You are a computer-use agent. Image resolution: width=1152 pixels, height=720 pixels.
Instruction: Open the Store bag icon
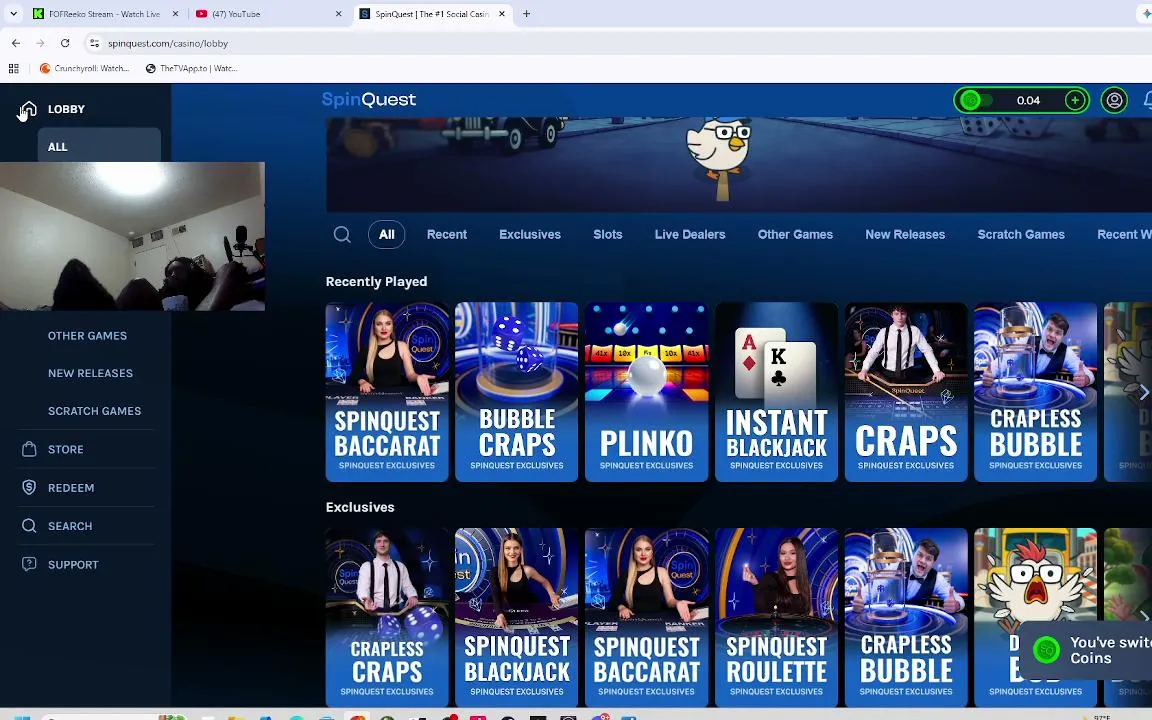29,449
